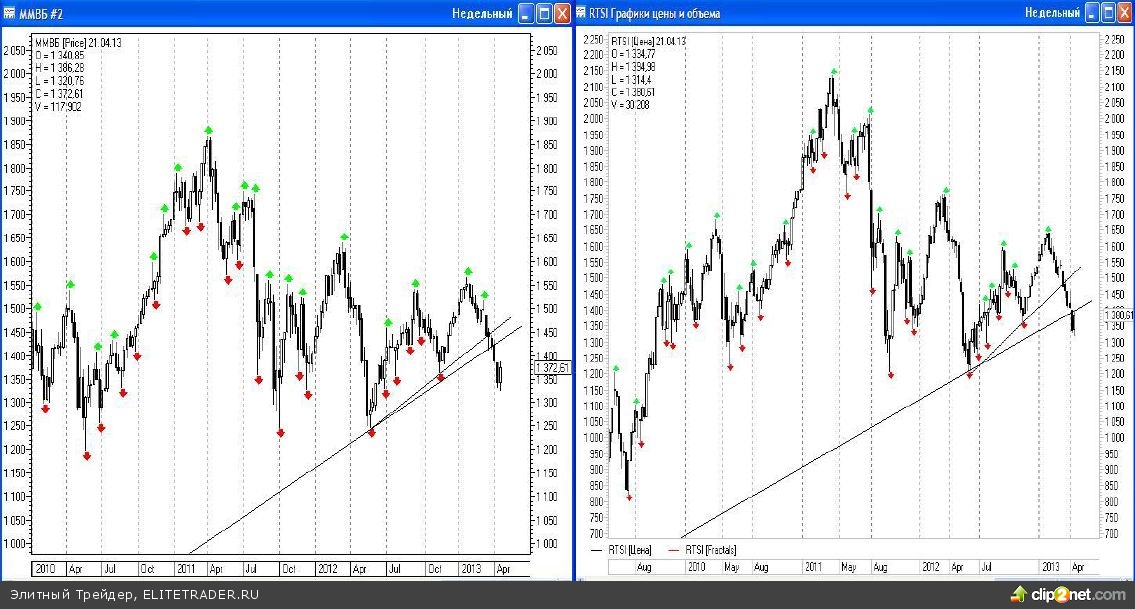
Task: Click the MMVB #2 title bar text
Action: (41, 14)
